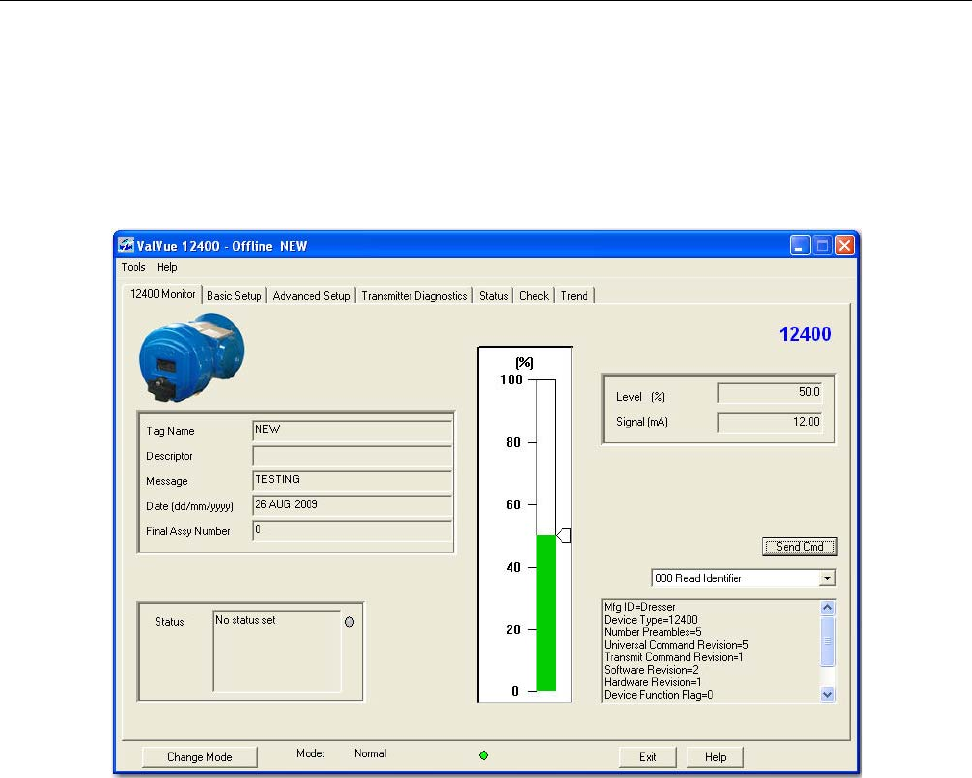
Task: Click 'Number Preambles=5' line
Action: pos(653,632)
